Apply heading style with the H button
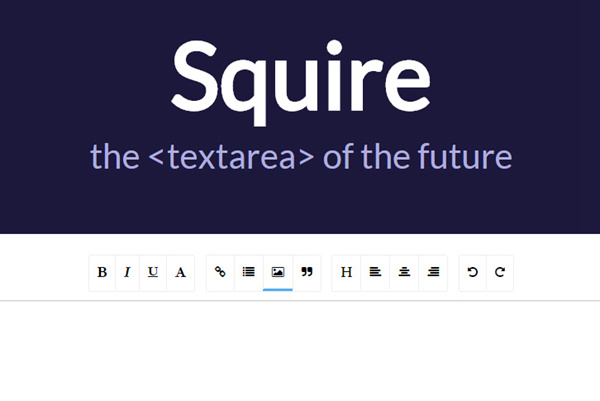Viewport: 600px width, 401px height. tap(346, 272)
